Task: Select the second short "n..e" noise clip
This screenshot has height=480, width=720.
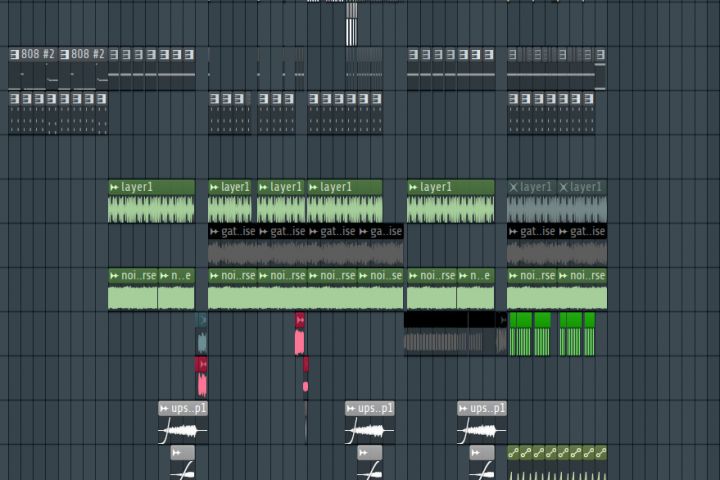Action: [x=476, y=289]
